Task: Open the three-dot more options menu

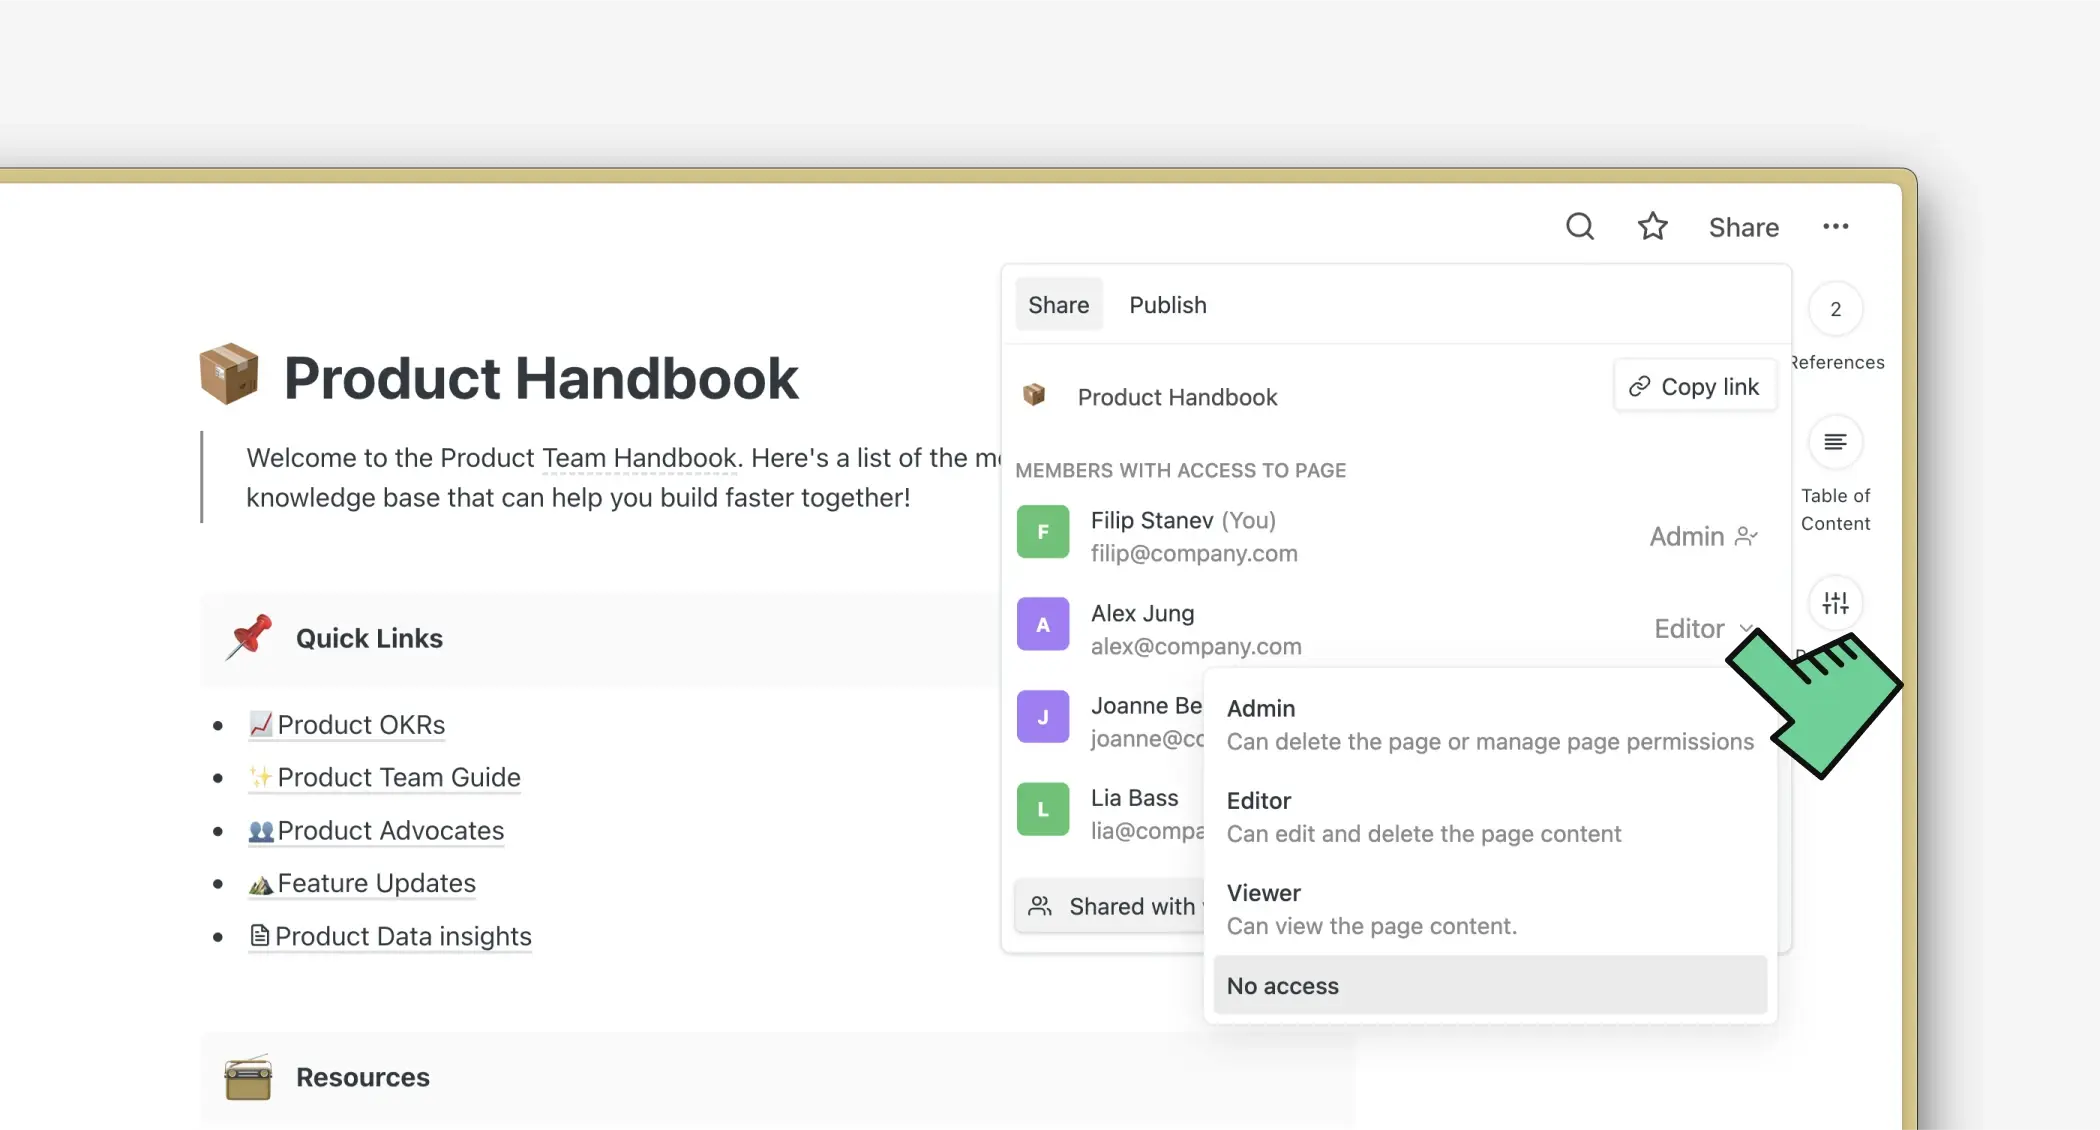Action: pyautogui.click(x=1835, y=227)
